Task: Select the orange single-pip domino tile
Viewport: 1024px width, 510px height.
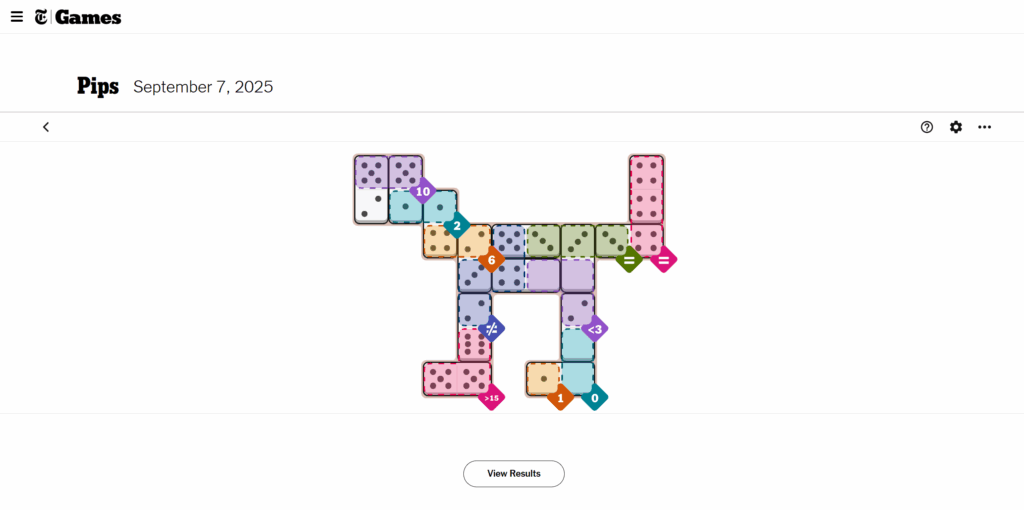Action: pos(543,378)
